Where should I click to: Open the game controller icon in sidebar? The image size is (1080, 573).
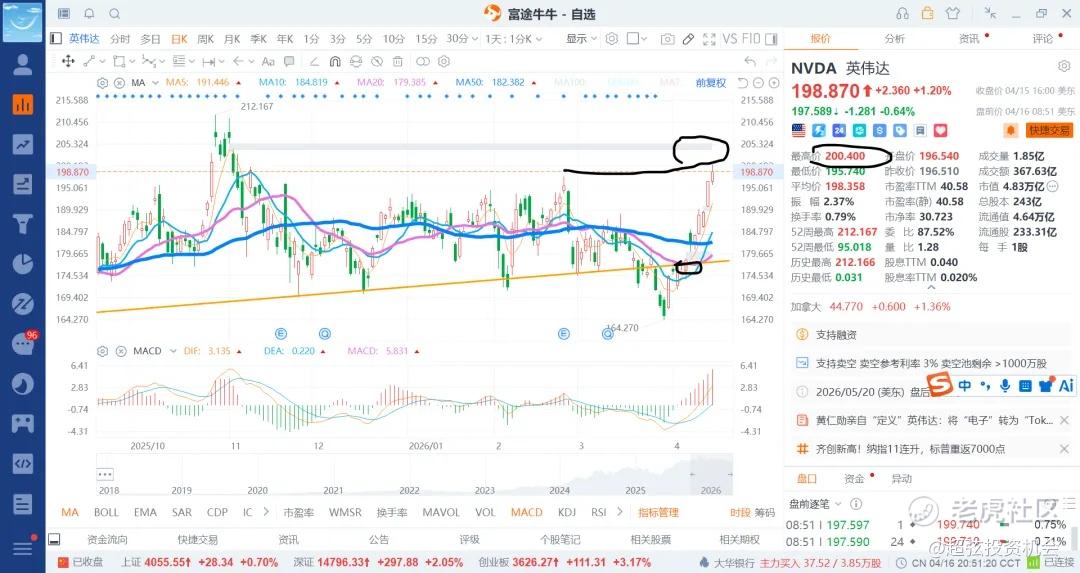[23, 422]
